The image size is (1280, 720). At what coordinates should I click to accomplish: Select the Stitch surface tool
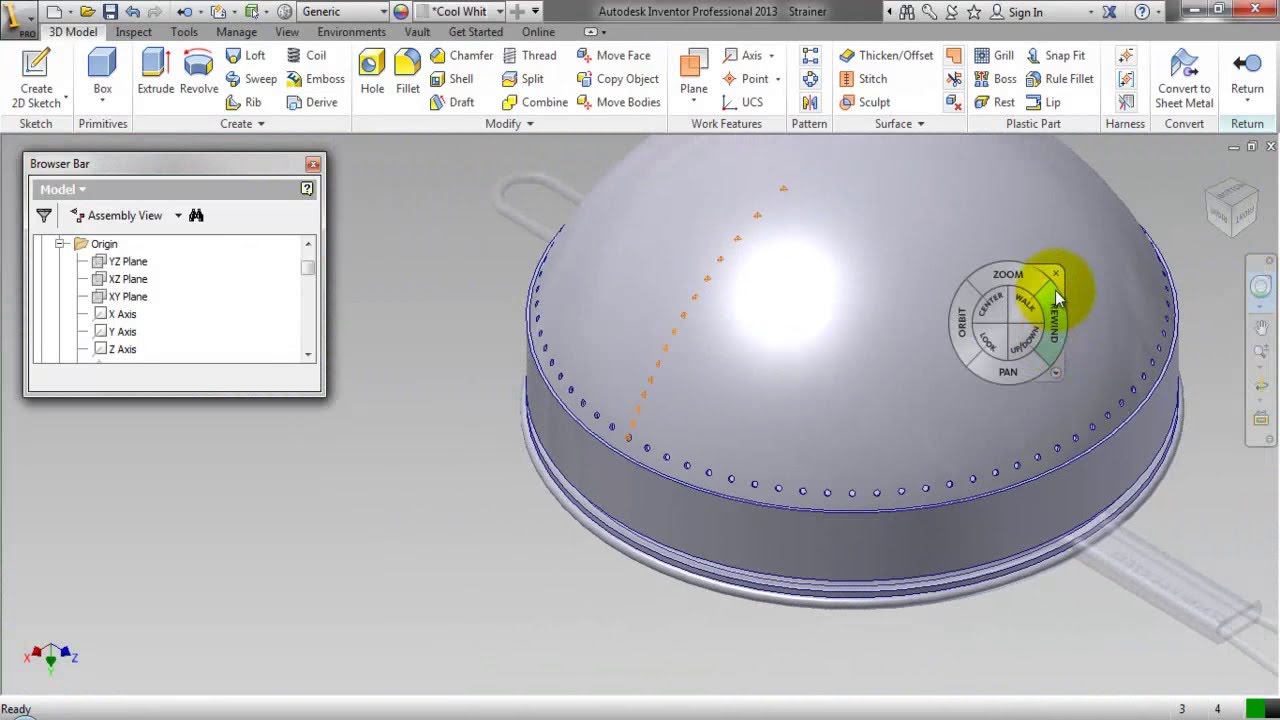[863, 79]
